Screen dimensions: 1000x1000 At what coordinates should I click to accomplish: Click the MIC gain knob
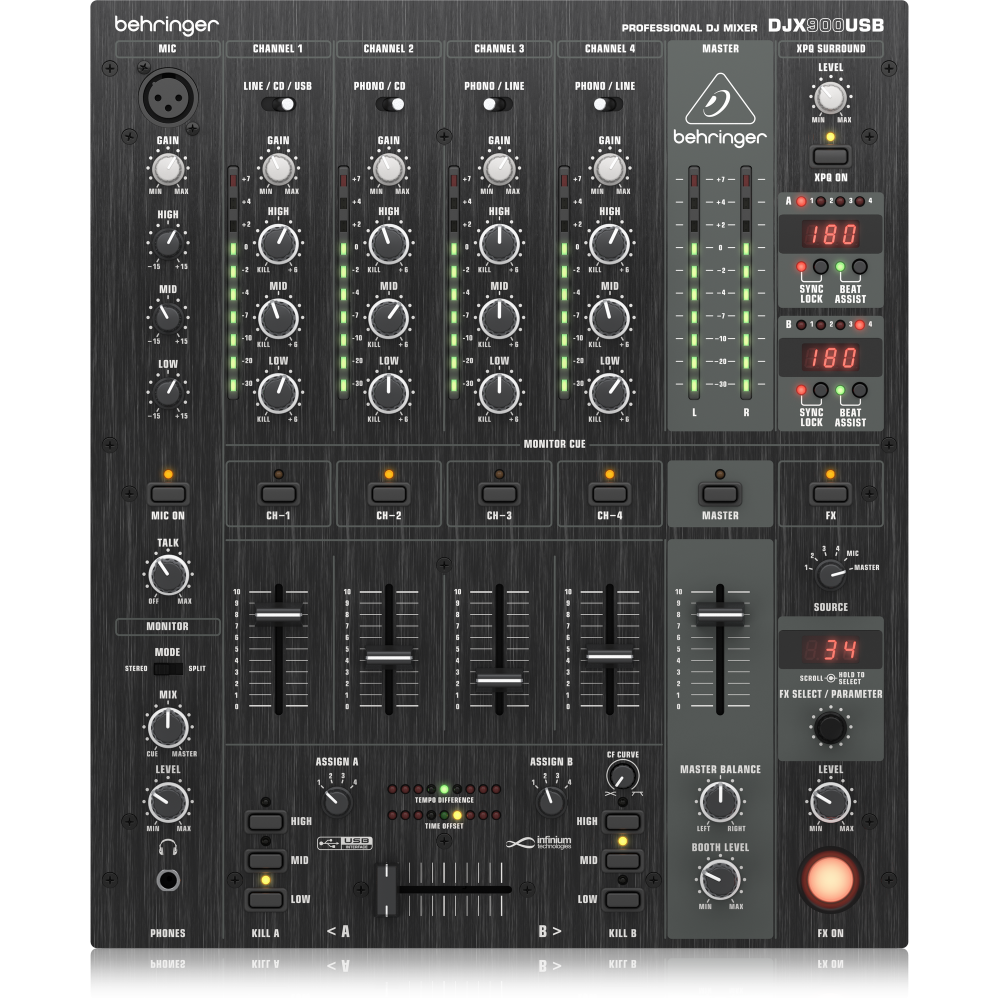coord(168,169)
